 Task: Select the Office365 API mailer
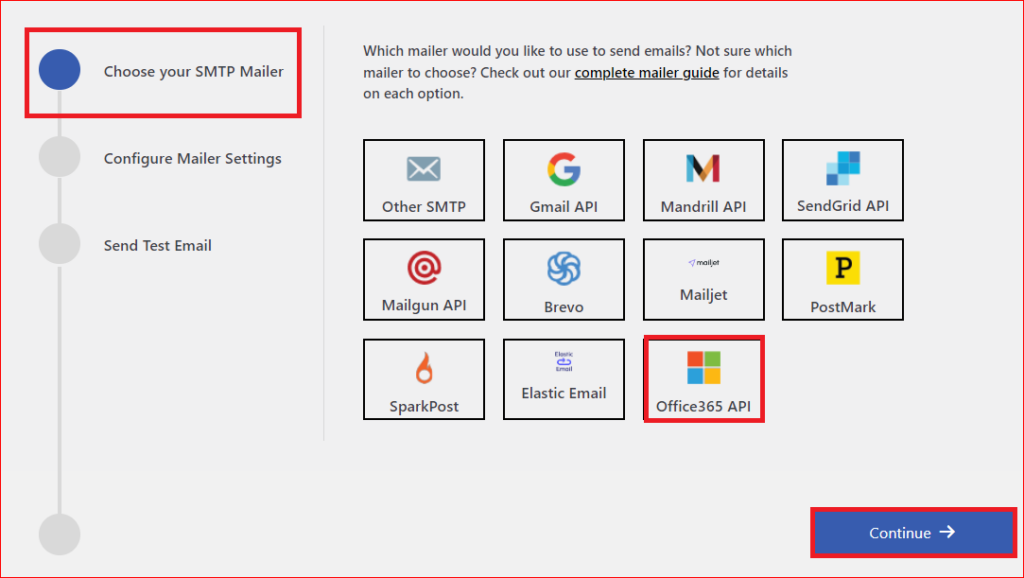point(704,378)
